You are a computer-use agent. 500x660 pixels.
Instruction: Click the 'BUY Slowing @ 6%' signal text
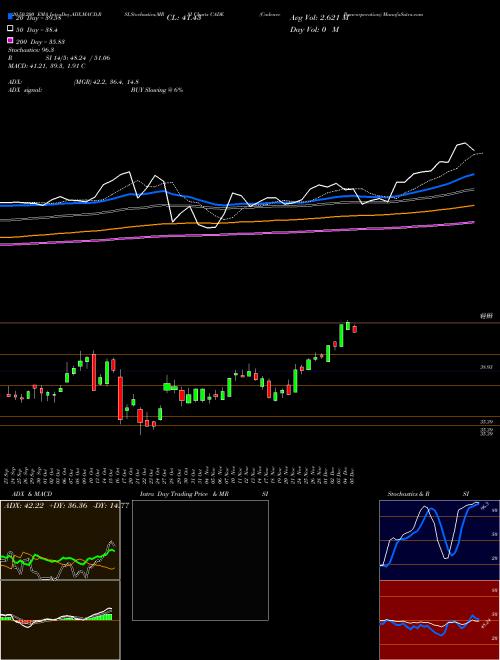(157, 90)
